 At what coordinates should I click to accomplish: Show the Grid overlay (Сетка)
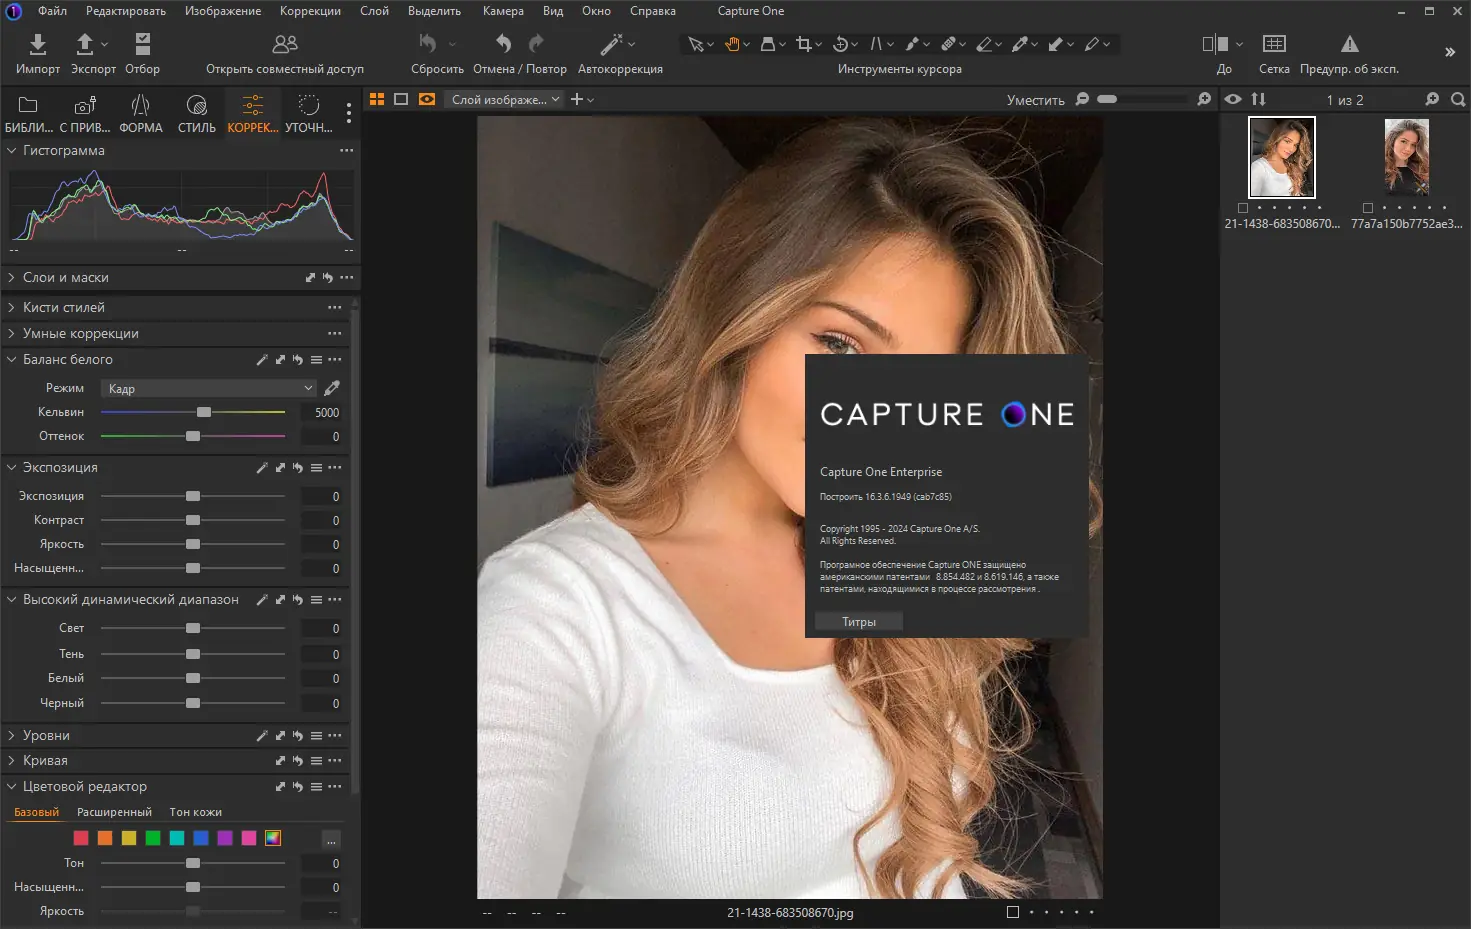pos(1273,44)
